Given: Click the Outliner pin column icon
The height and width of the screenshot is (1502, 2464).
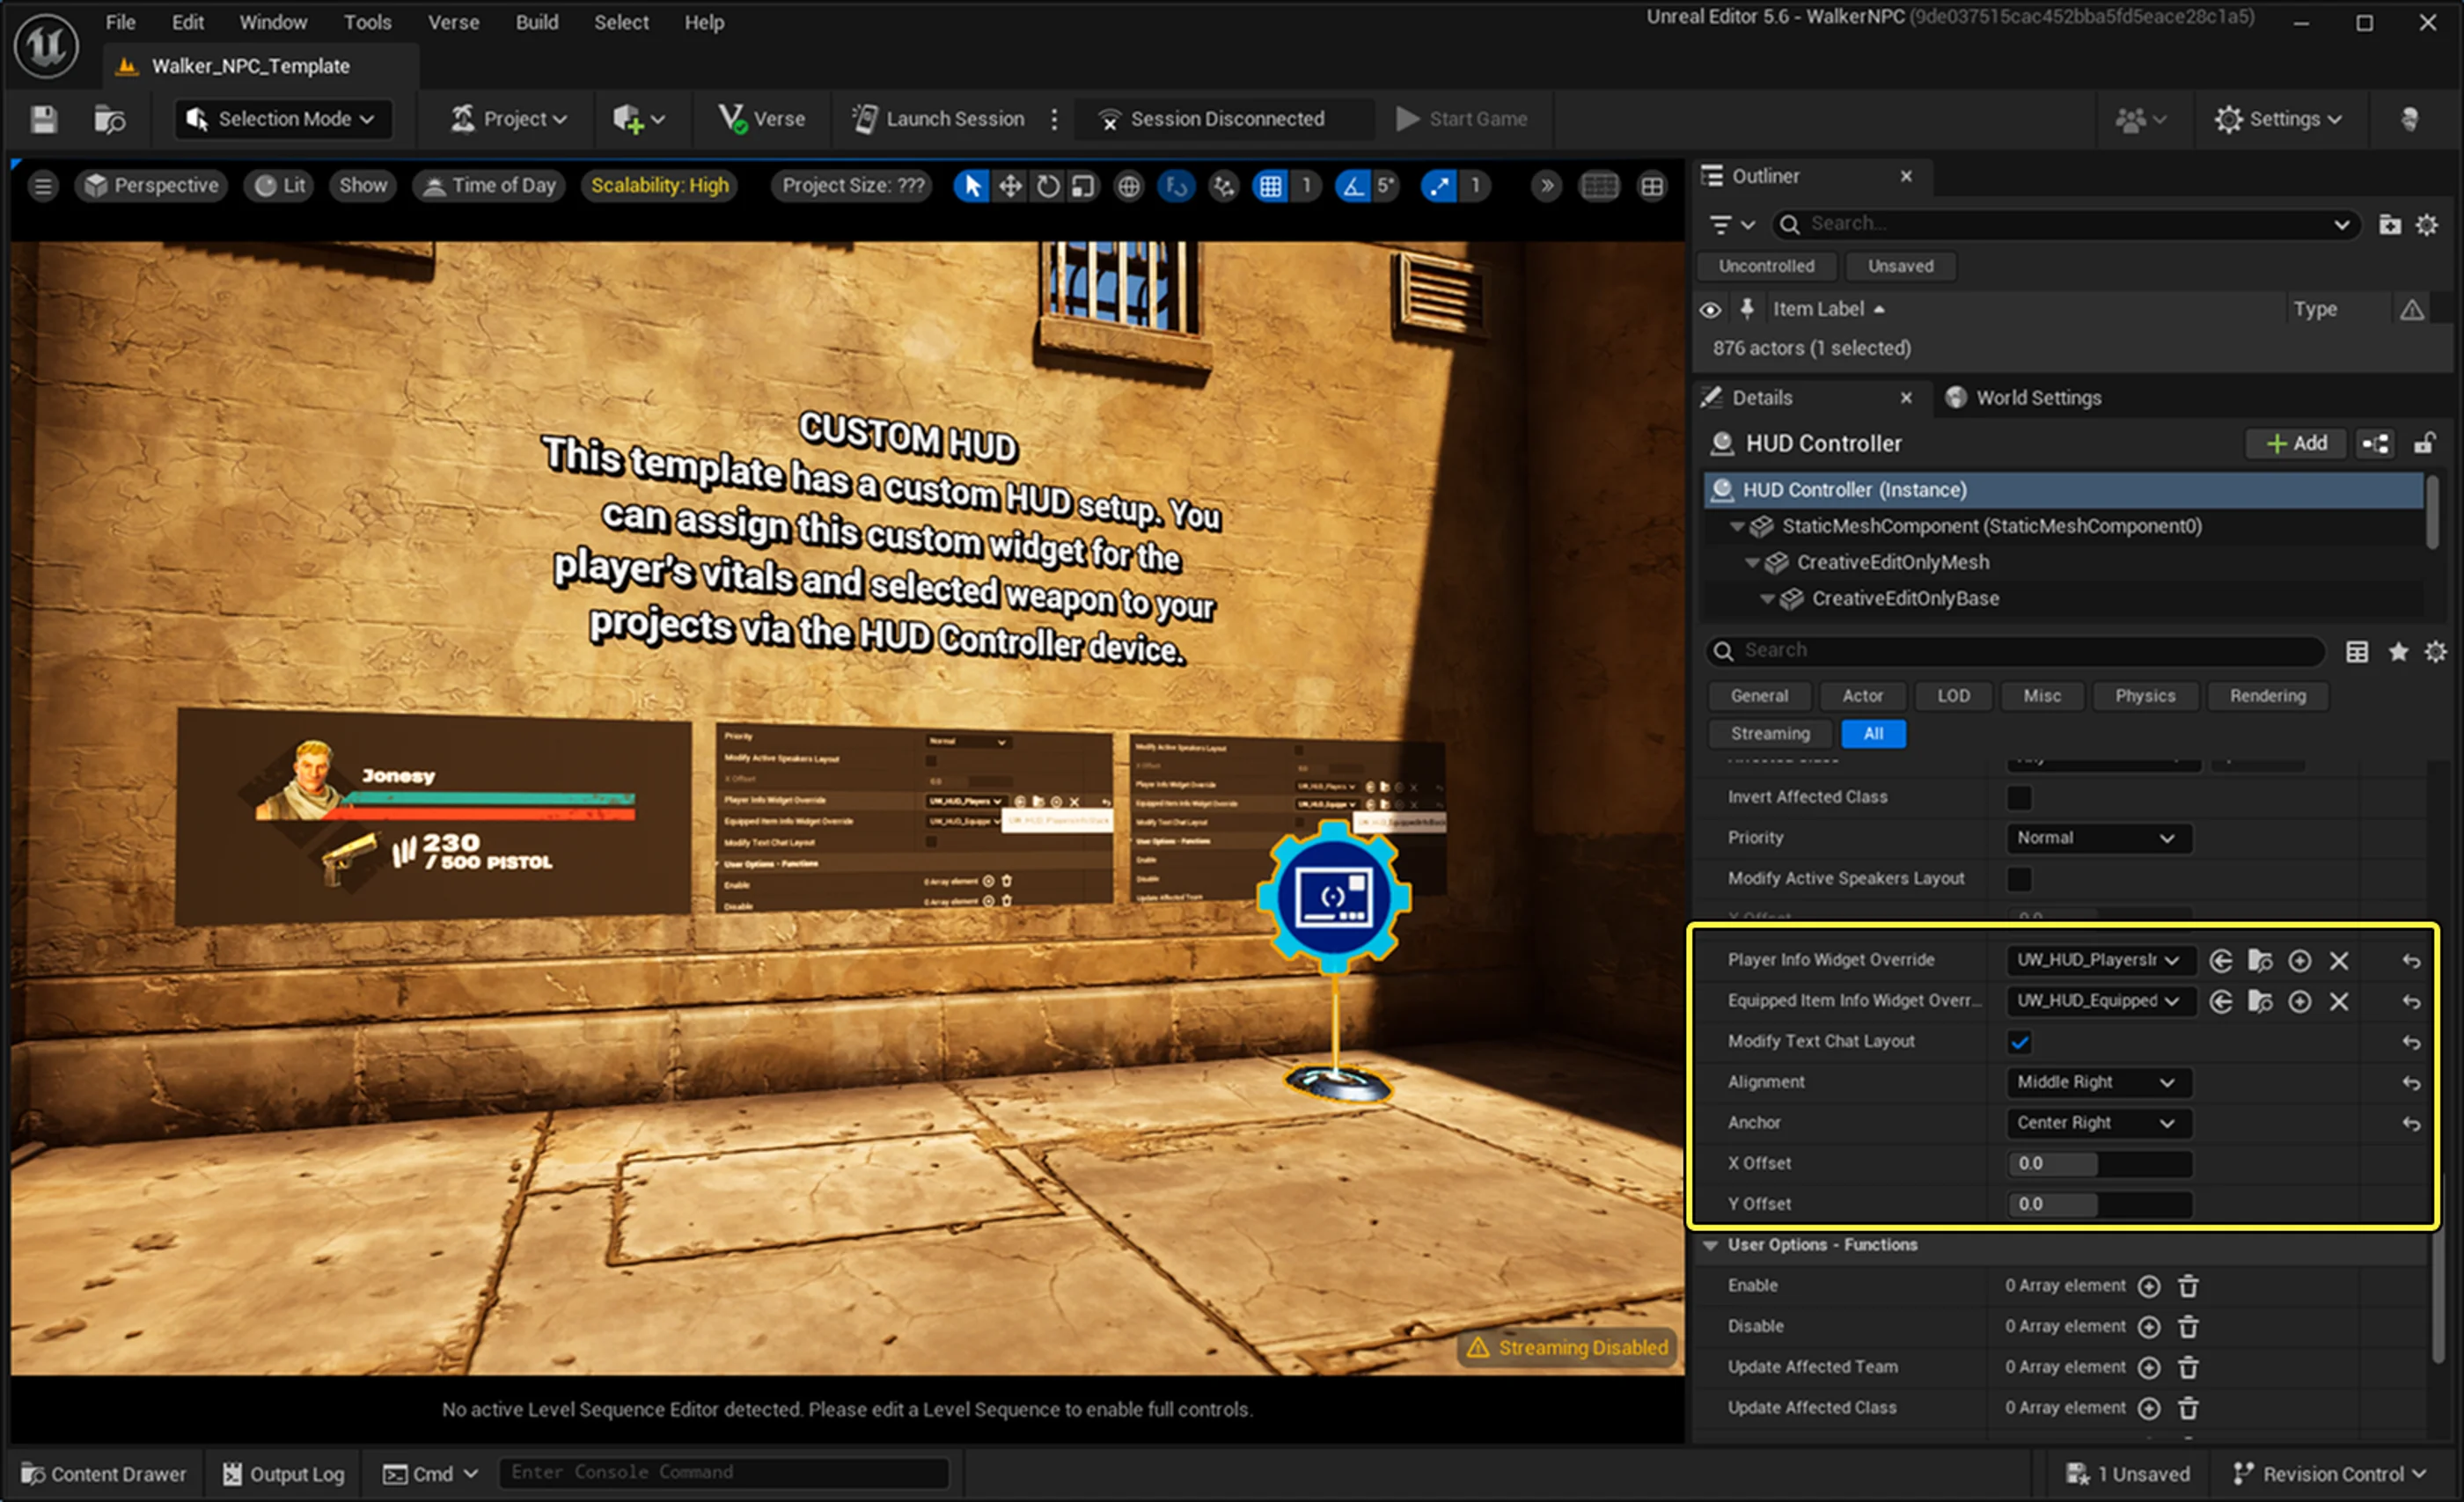Looking at the screenshot, I should [1747, 310].
